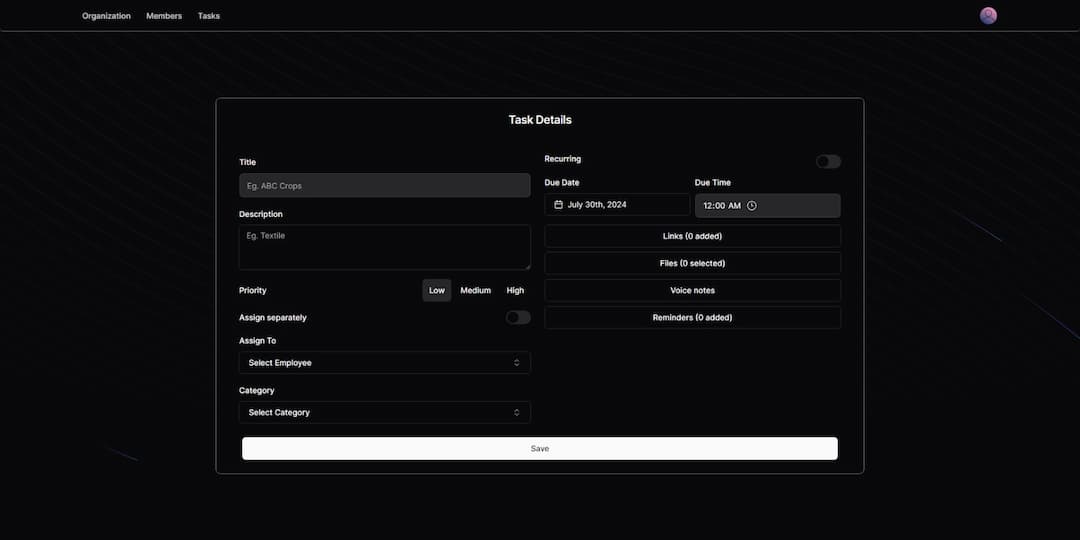Enable the Recurring toggle switch
1080x540 pixels.
pyautogui.click(x=828, y=162)
